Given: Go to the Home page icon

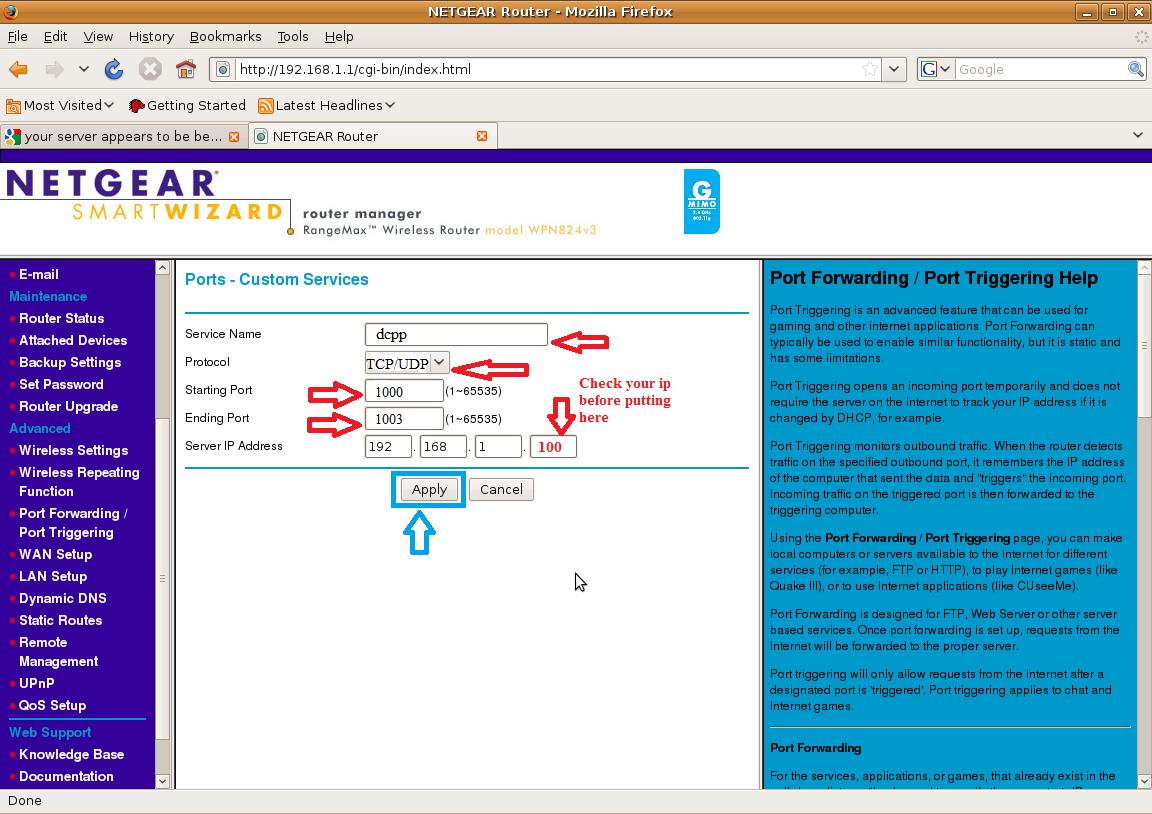Looking at the screenshot, I should click(186, 69).
